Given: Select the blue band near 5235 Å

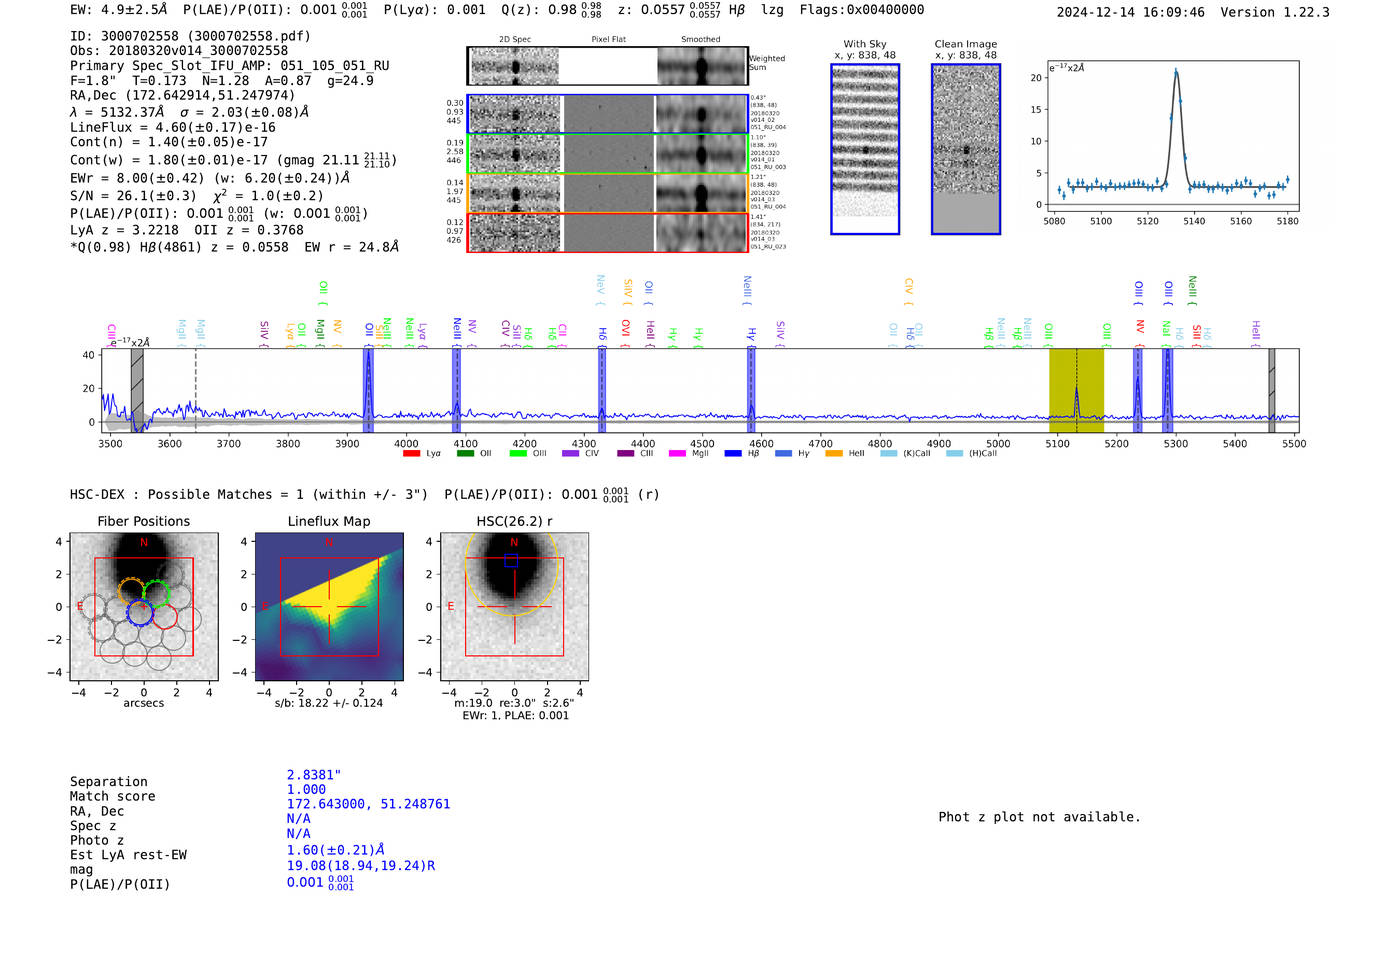Looking at the screenshot, I should click(1138, 390).
